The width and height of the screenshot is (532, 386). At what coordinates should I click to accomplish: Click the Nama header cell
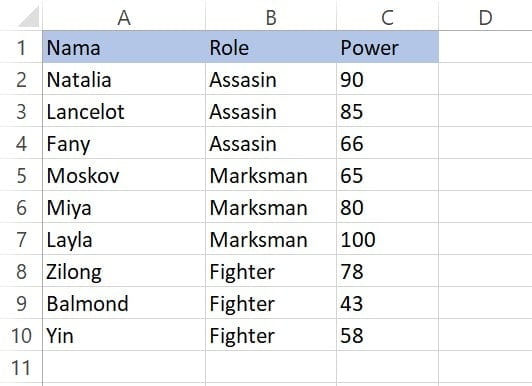pyautogui.click(x=124, y=47)
